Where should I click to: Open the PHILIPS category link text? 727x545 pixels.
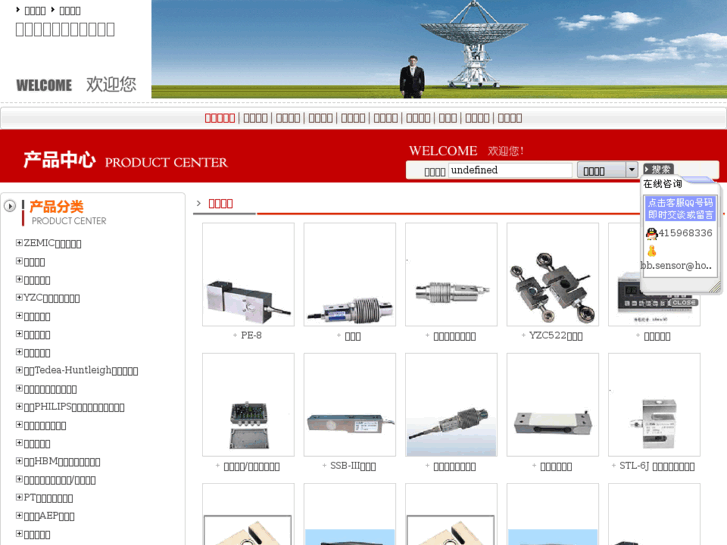[x=74, y=407]
